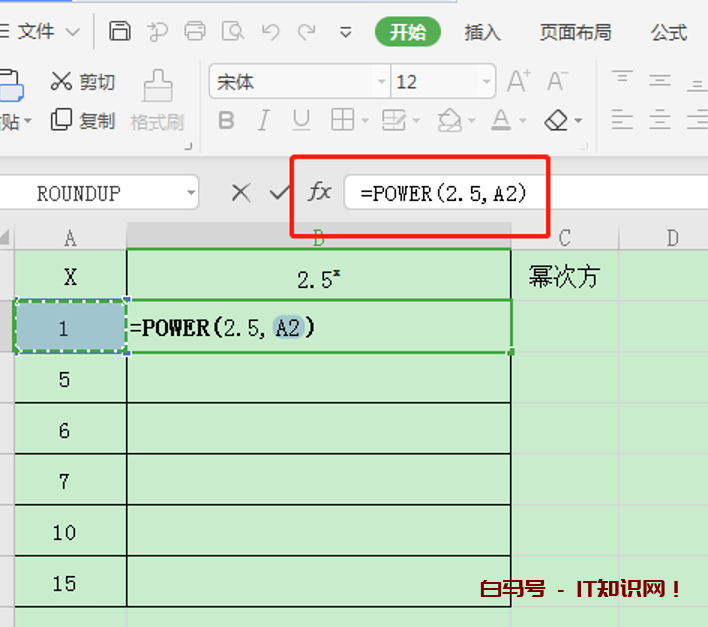Click the Save icon in quick access toolbar
Image resolution: width=708 pixels, height=627 pixels.
(120, 31)
